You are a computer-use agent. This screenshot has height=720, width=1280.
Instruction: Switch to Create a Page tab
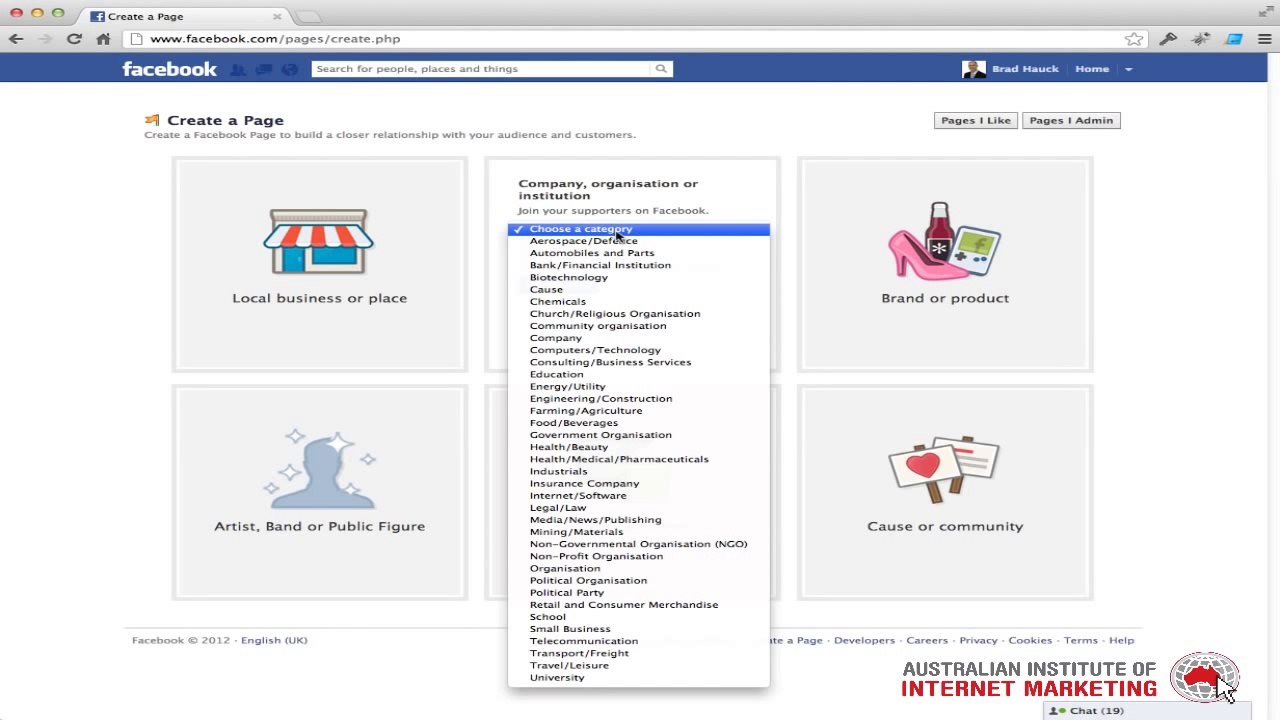click(x=186, y=16)
